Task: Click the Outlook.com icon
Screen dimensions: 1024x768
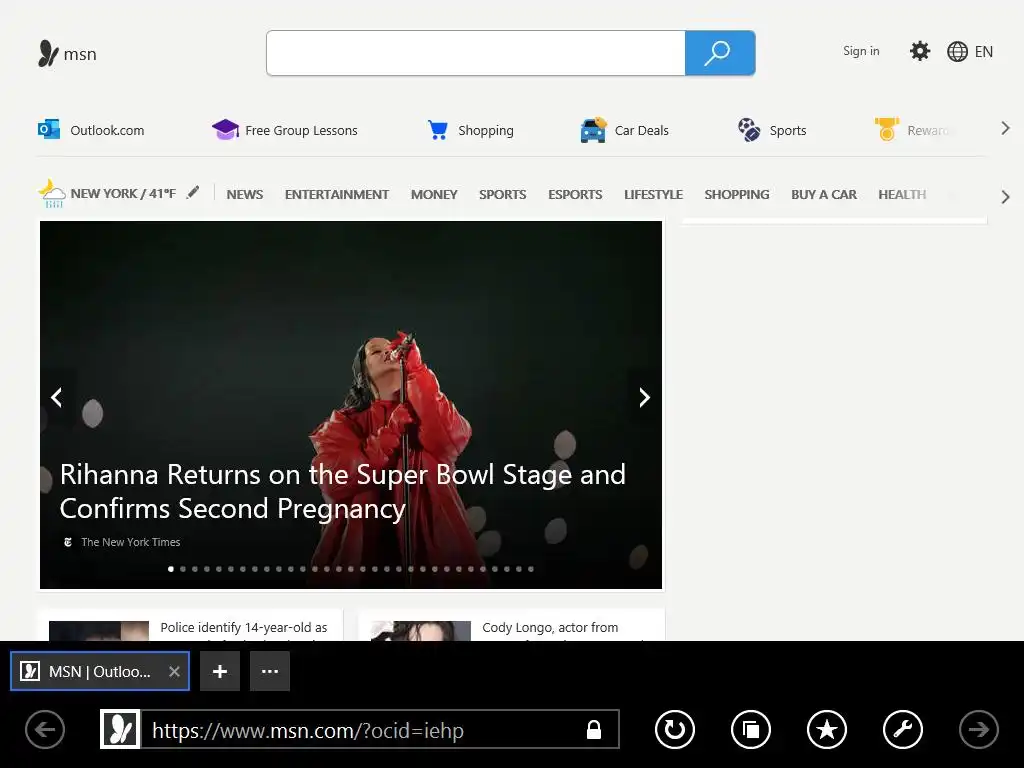Action: pyautogui.click(x=49, y=129)
